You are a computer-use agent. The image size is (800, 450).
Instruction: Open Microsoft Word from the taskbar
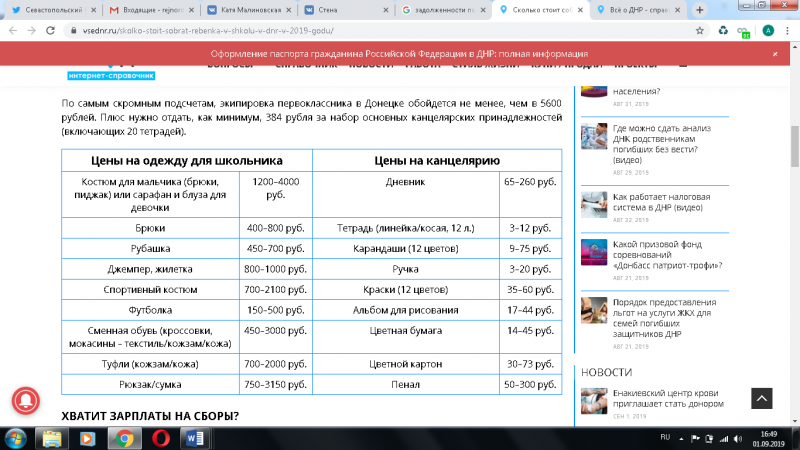tap(195, 438)
